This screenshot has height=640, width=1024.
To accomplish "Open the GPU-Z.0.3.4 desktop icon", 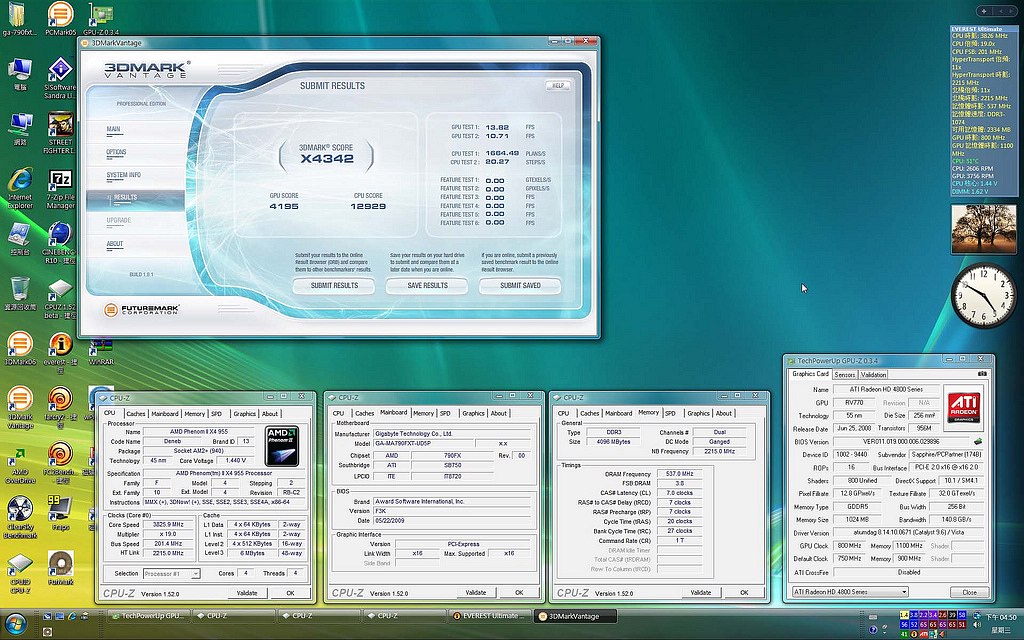I will pos(101,18).
